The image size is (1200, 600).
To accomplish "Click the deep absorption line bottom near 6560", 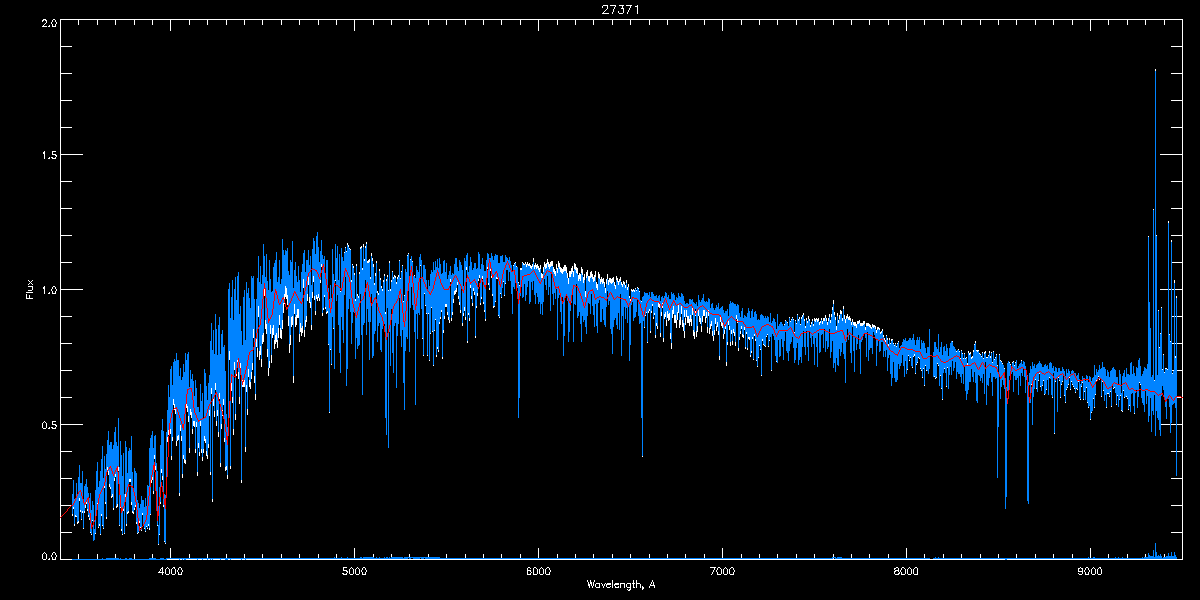I will click(x=642, y=455).
